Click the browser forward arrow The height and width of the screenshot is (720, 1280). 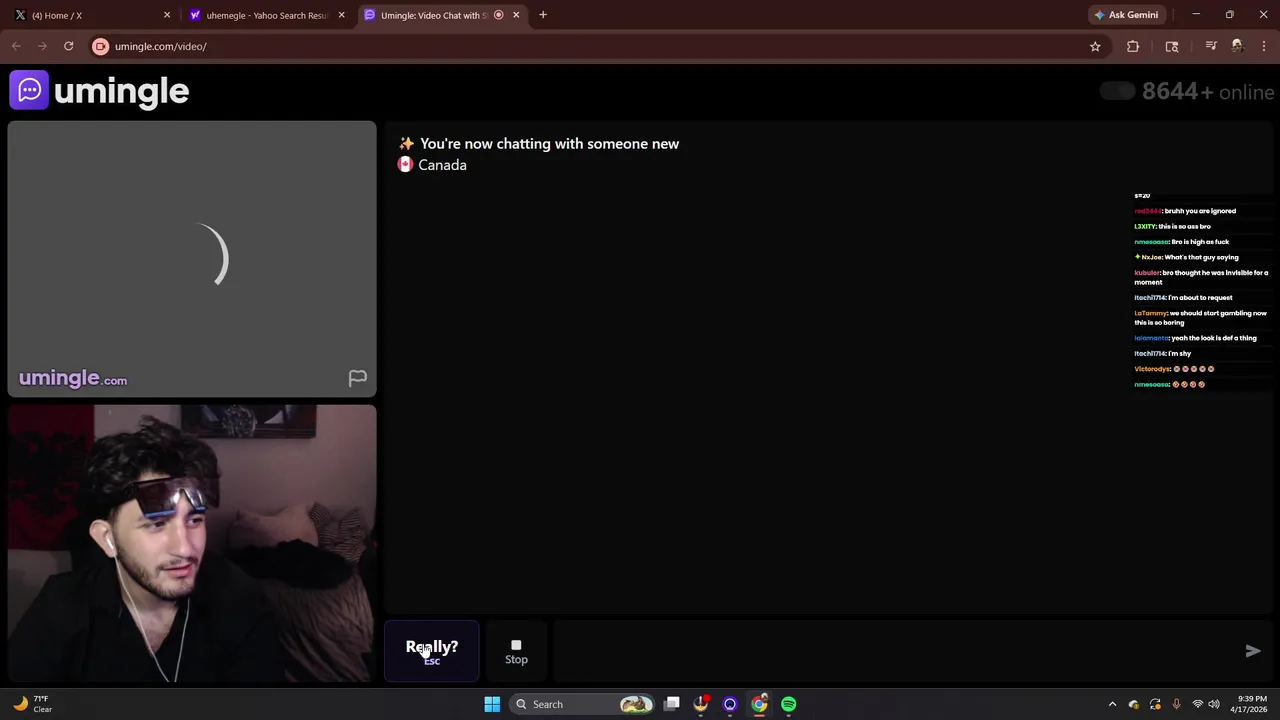coord(42,46)
